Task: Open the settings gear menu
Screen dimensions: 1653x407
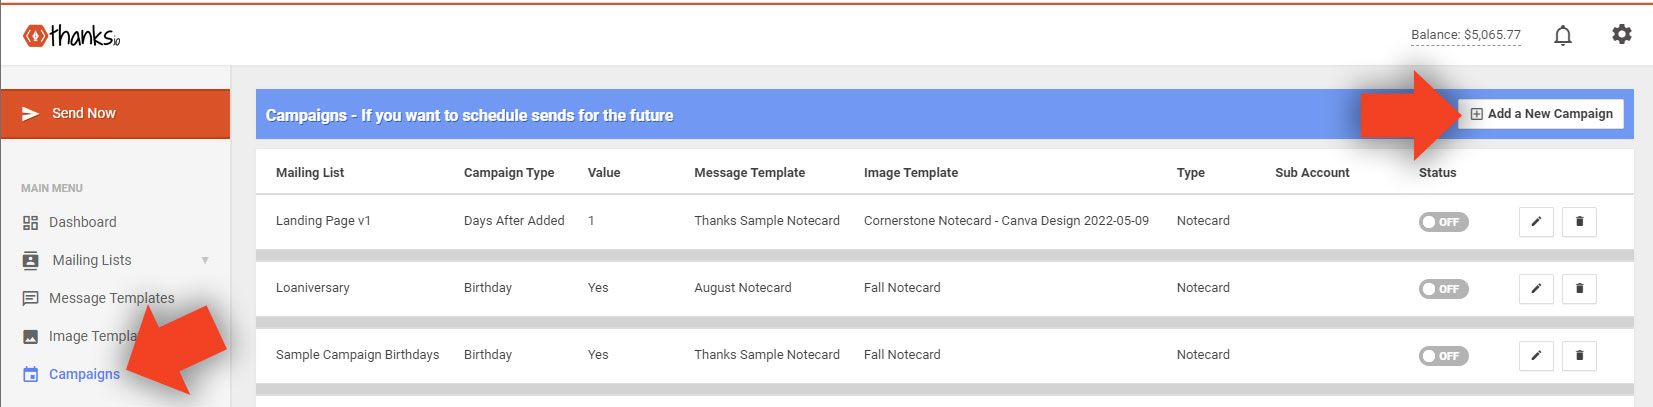Action: pos(1621,35)
